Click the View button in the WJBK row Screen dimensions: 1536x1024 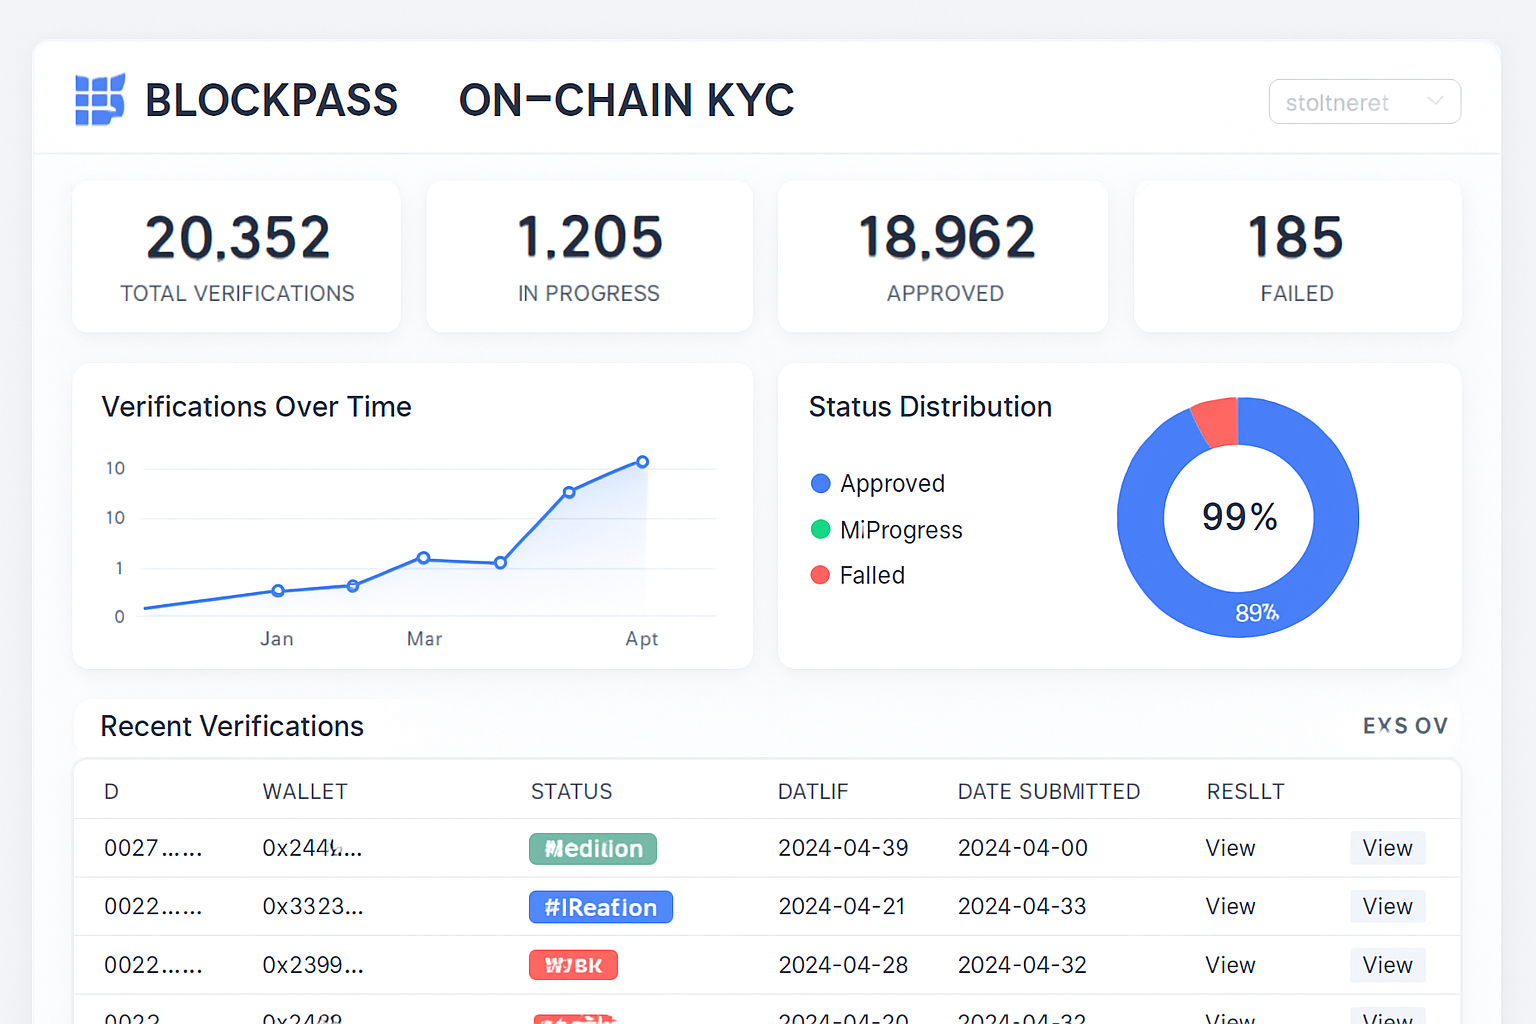(x=1387, y=964)
